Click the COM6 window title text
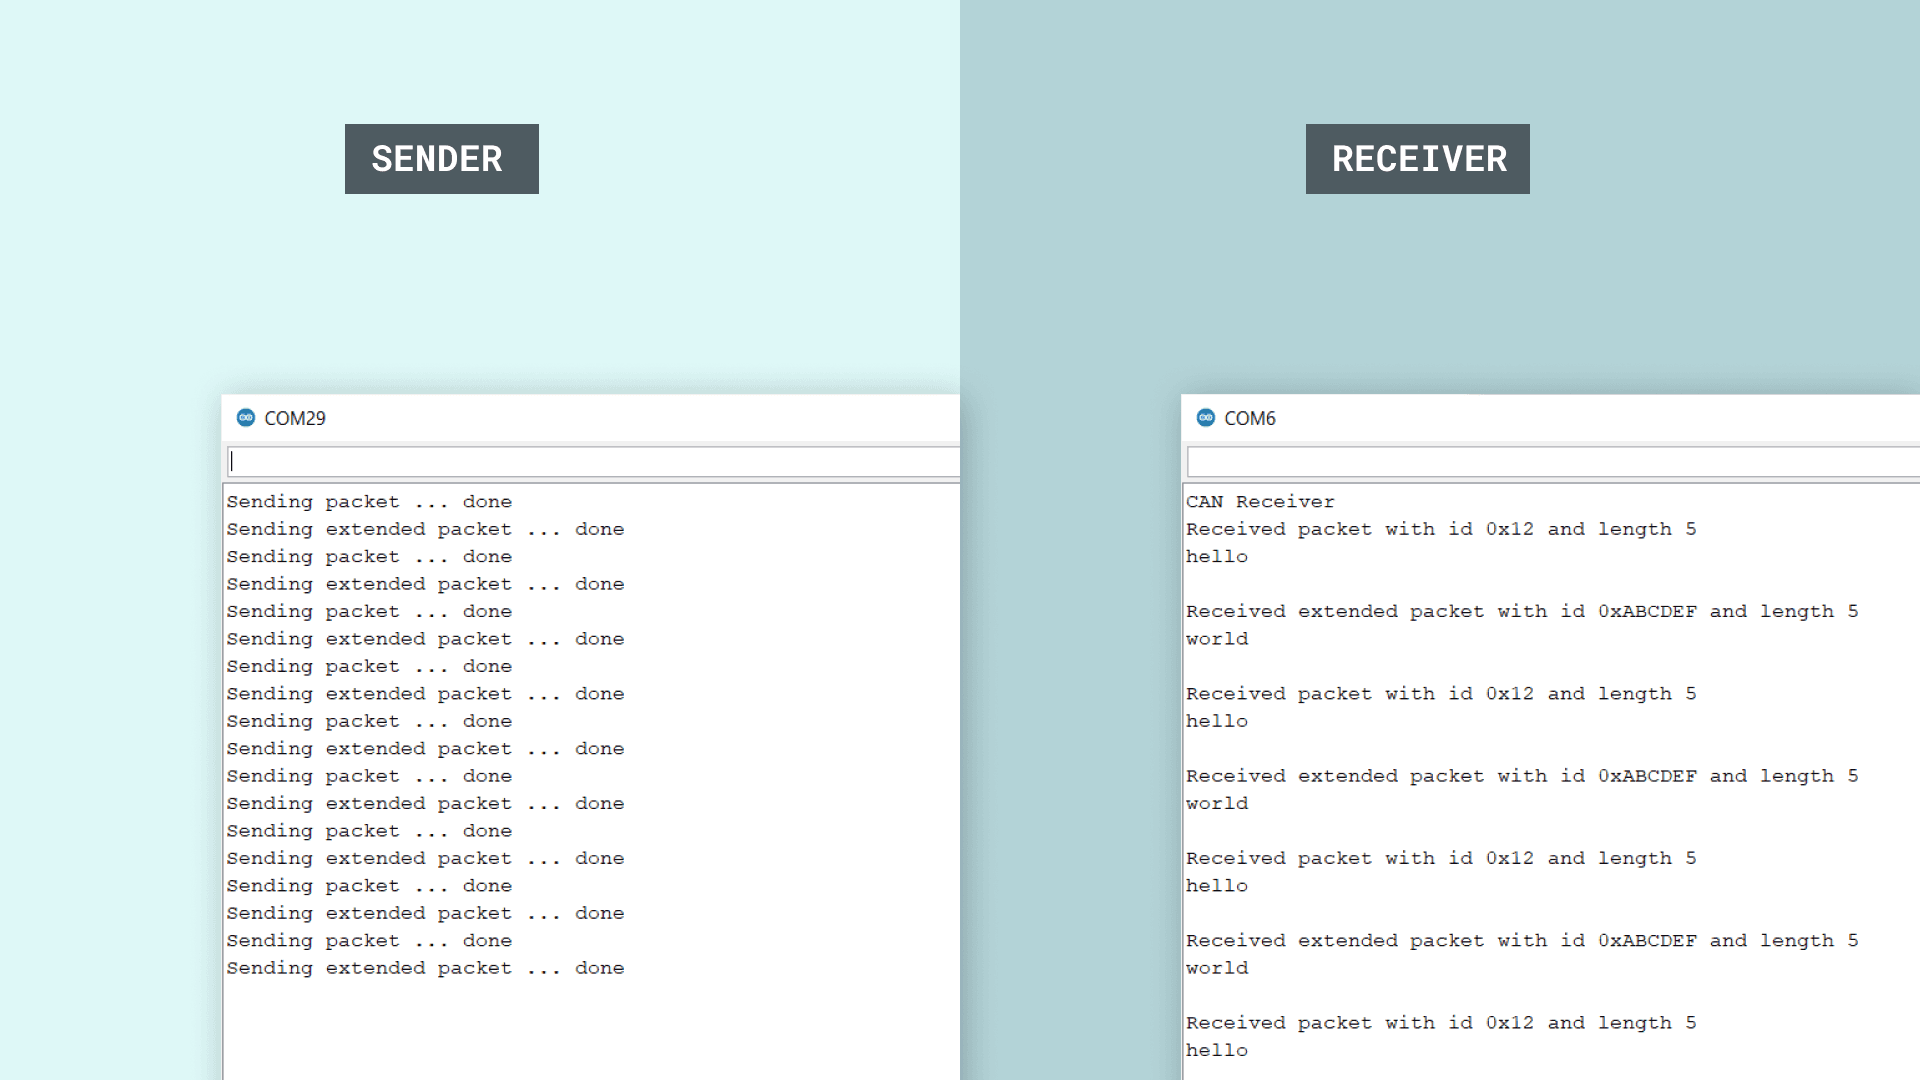The width and height of the screenshot is (1920, 1080). point(1250,418)
